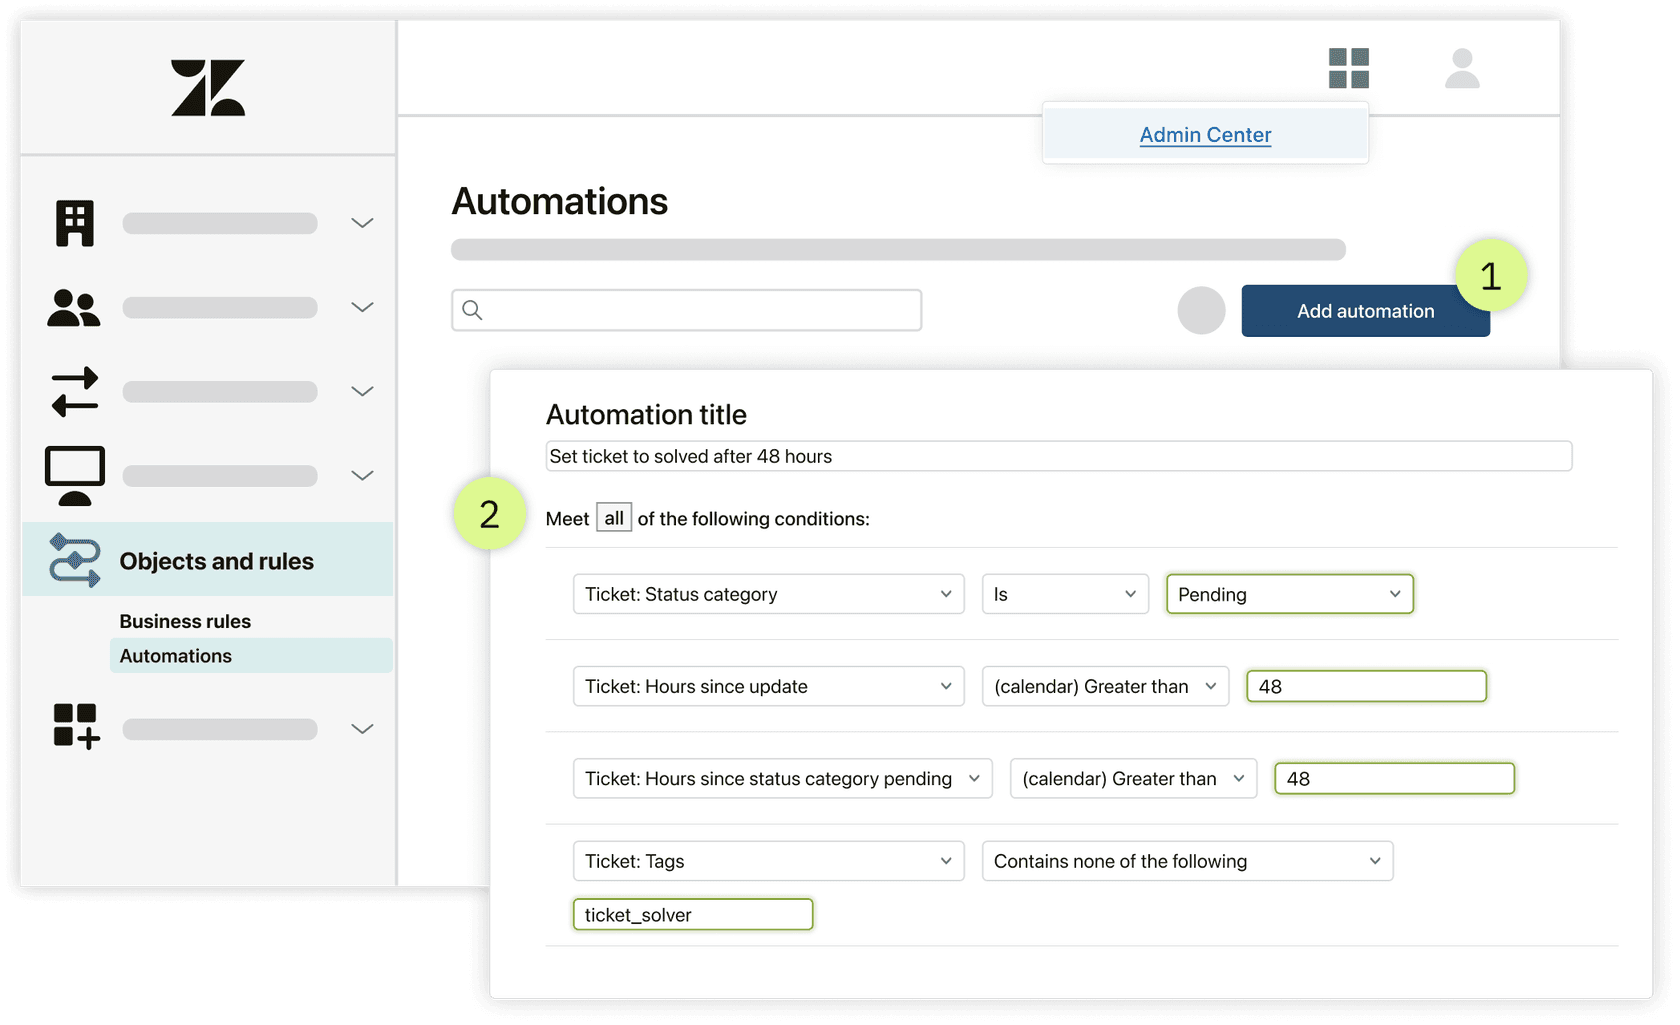The width and height of the screenshot is (1680, 1025).
Task: Click the circular avatar beside Add automation
Action: (x=1201, y=311)
